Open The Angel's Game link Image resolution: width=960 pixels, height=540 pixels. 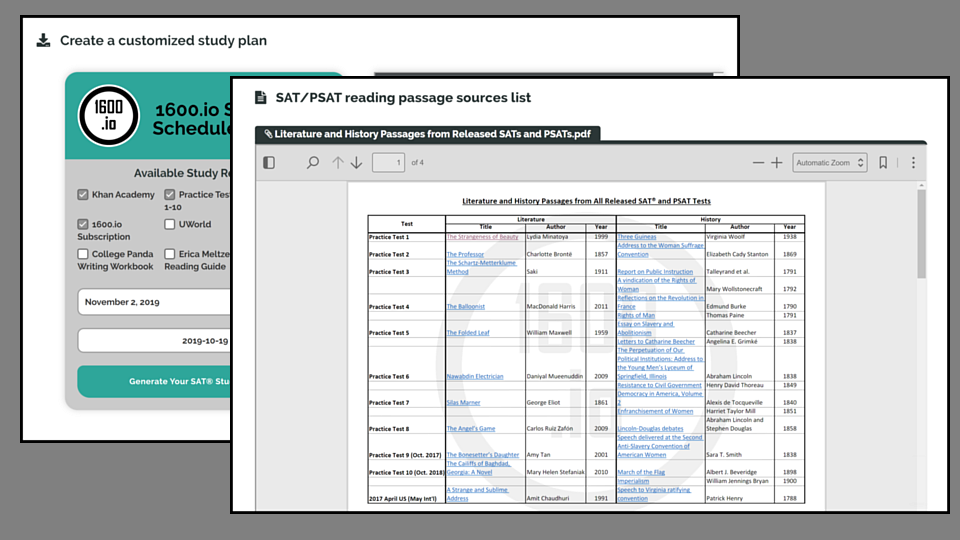(470, 429)
